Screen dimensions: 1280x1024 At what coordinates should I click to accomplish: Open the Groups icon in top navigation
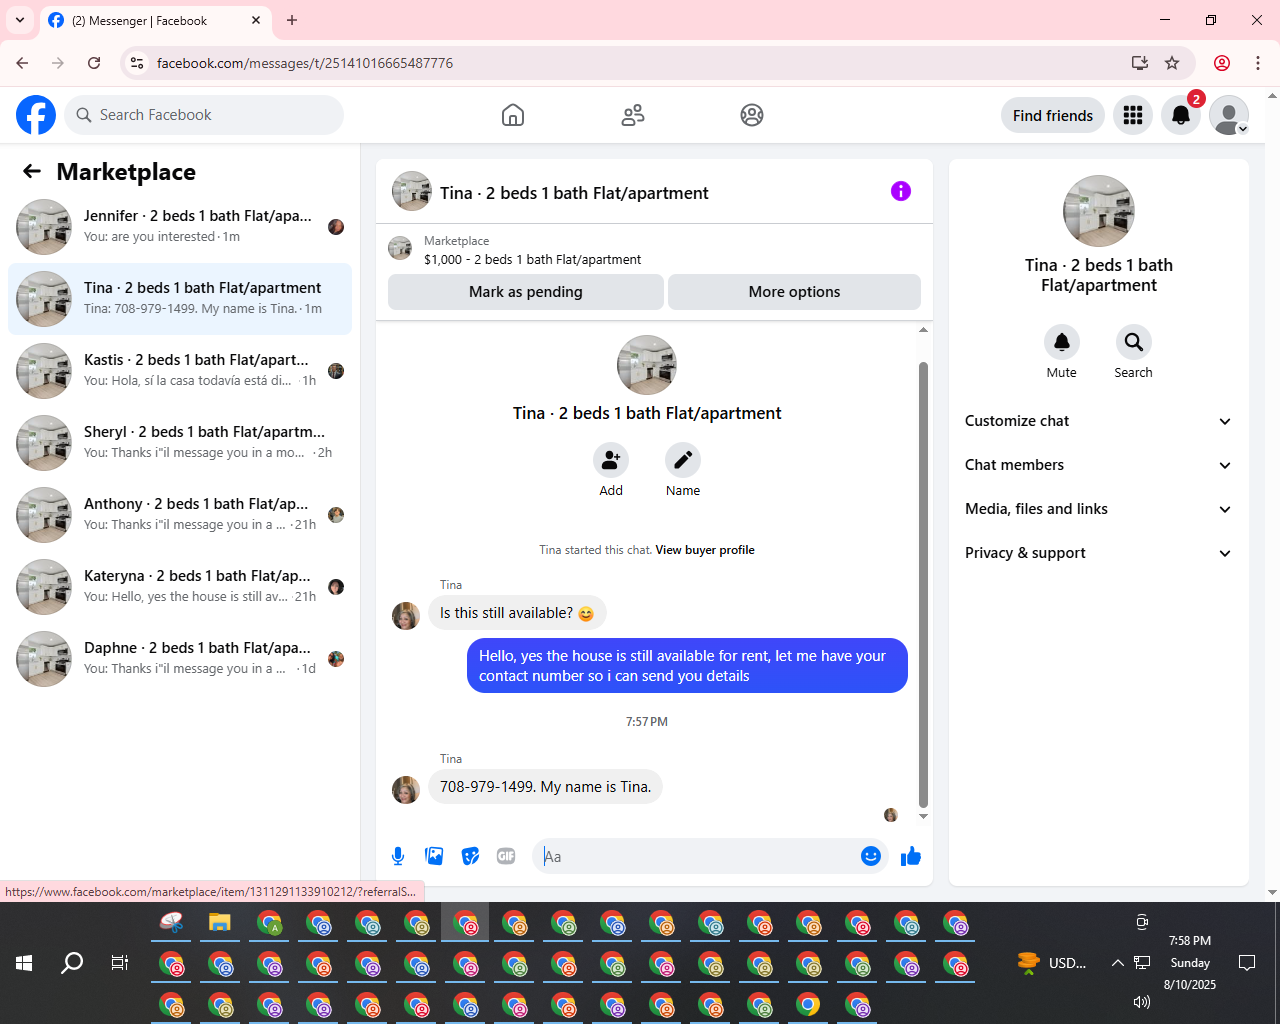tap(752, 115)
